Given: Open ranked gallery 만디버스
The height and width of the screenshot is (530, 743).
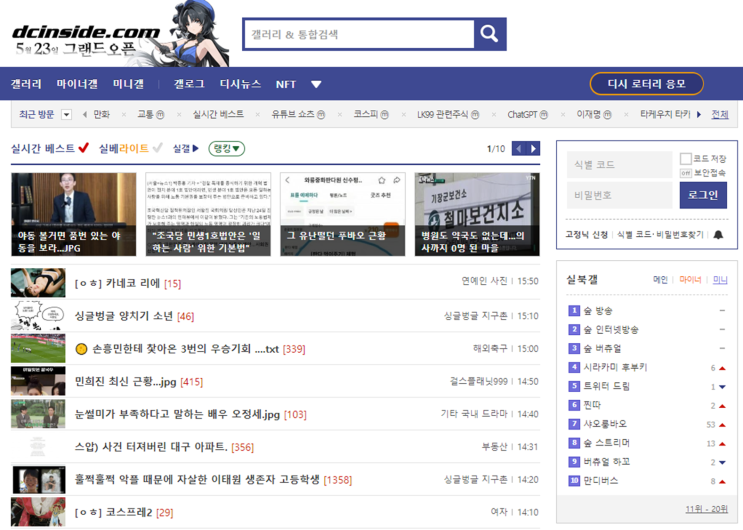Looking at the screenshot, I should [x=601, y=481].
